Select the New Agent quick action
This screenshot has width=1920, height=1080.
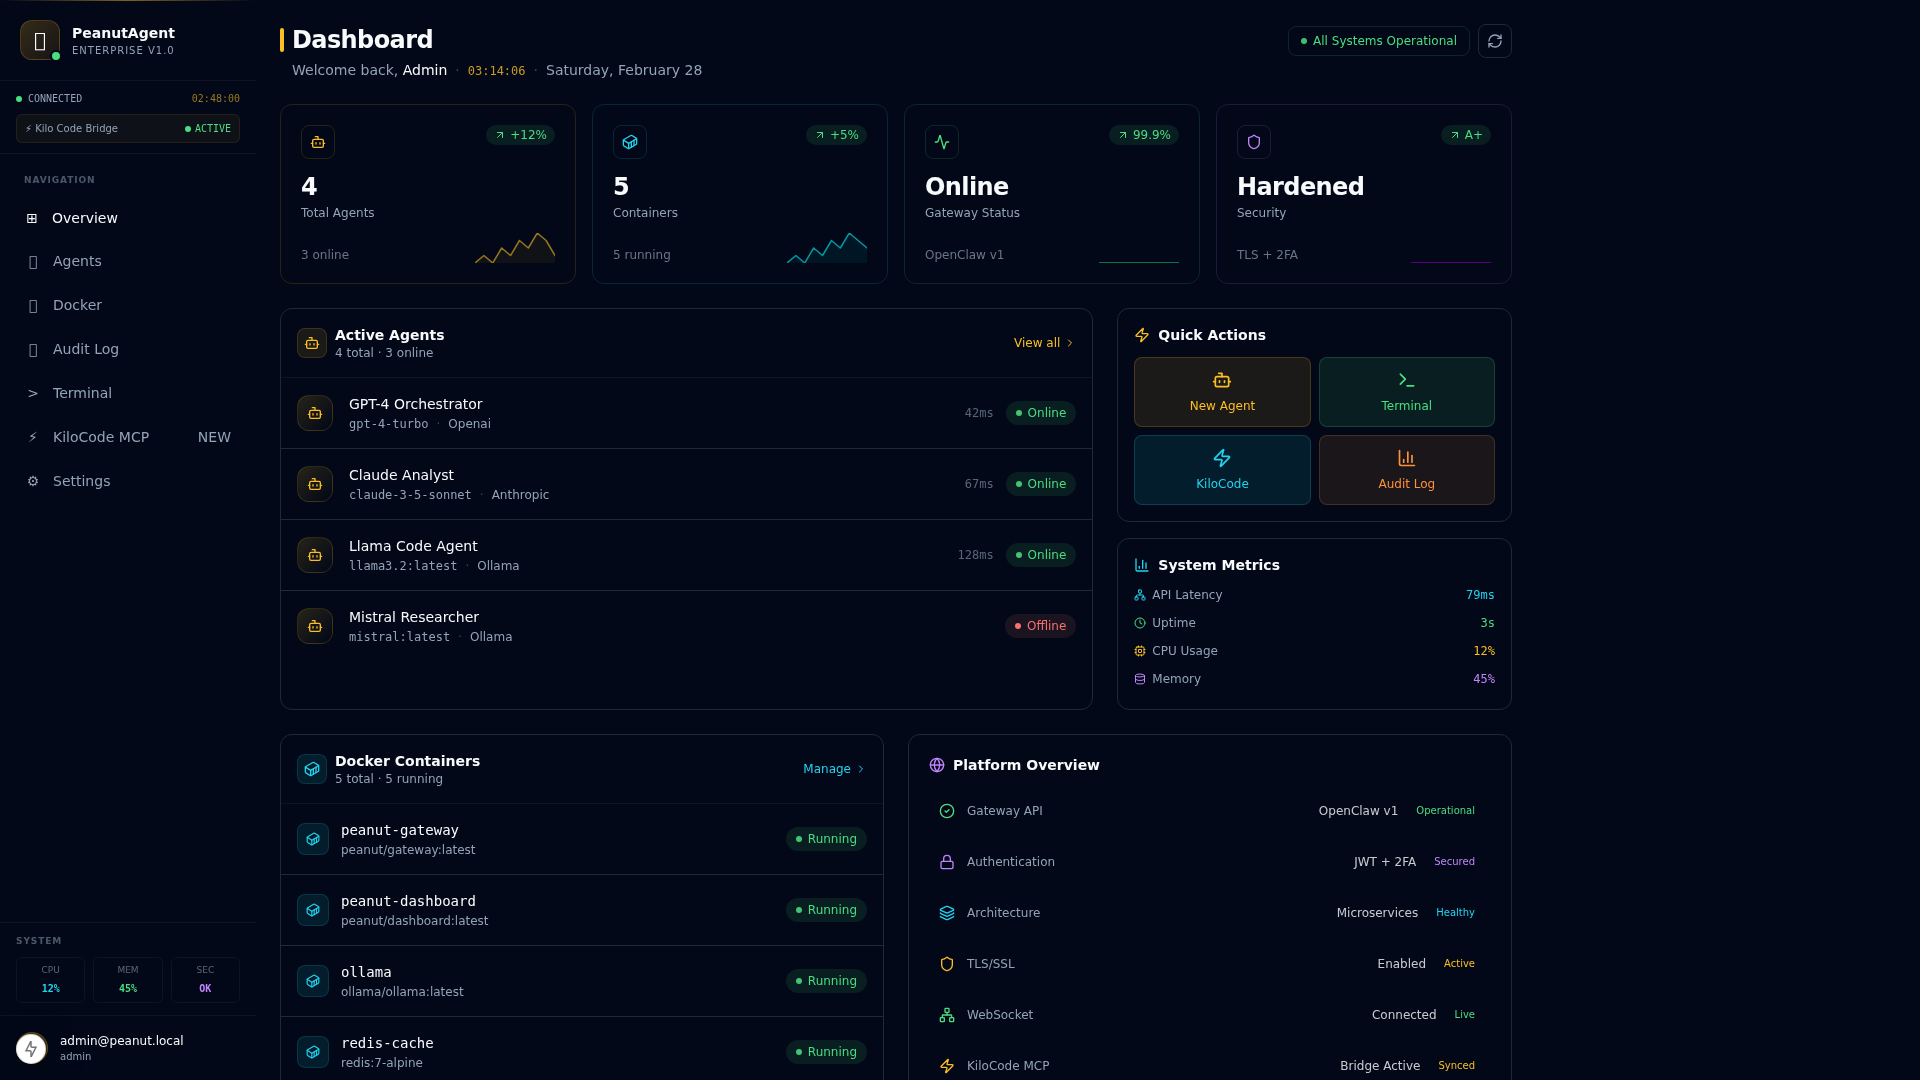point(1221,391)
